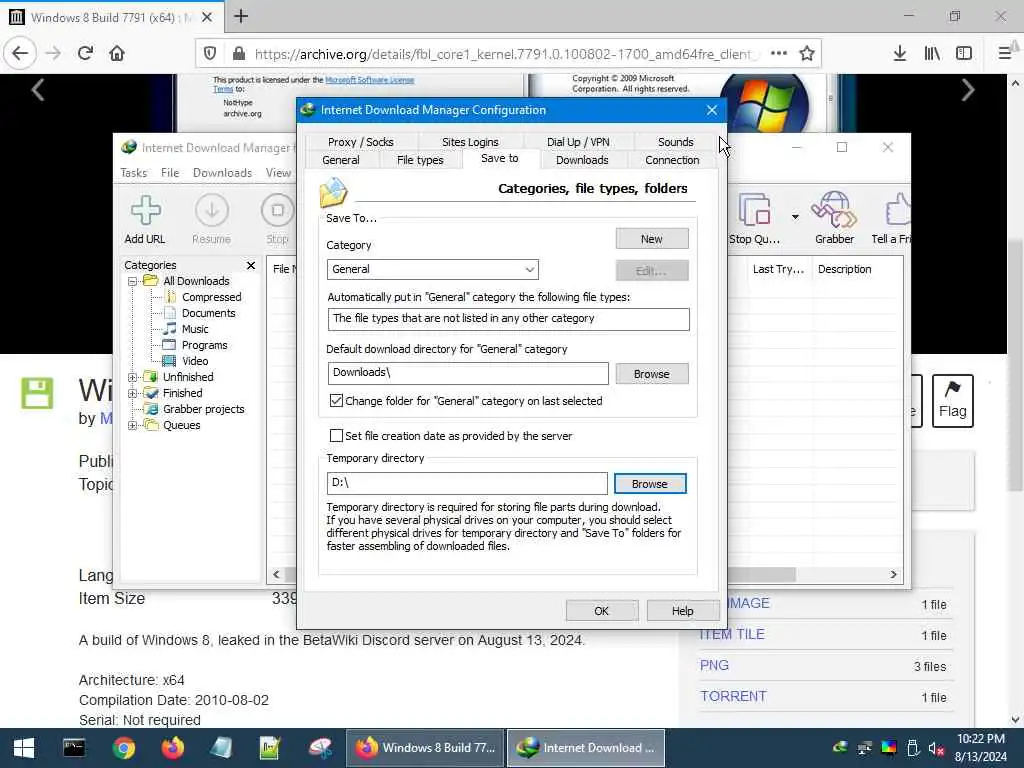Click the Stop toolbar icon
1024x768 pixels.
pos(278,219)
